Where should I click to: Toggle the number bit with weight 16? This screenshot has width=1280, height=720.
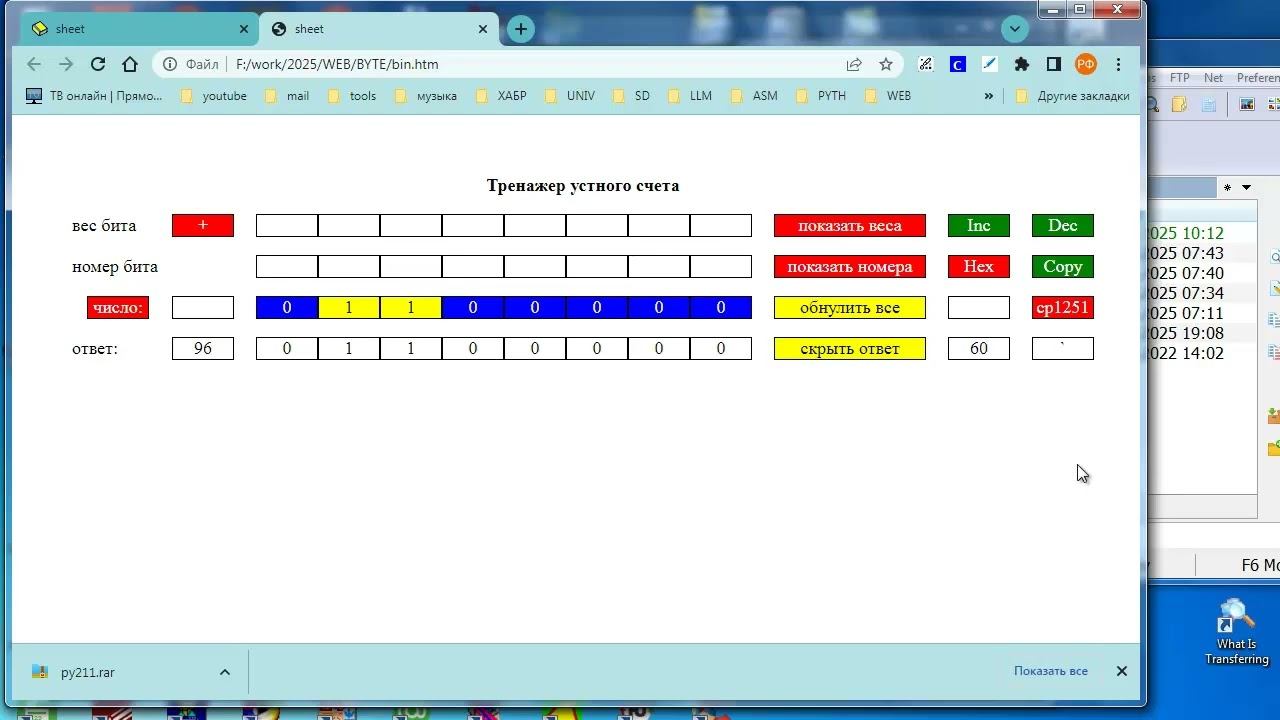(x=473, y=308)
